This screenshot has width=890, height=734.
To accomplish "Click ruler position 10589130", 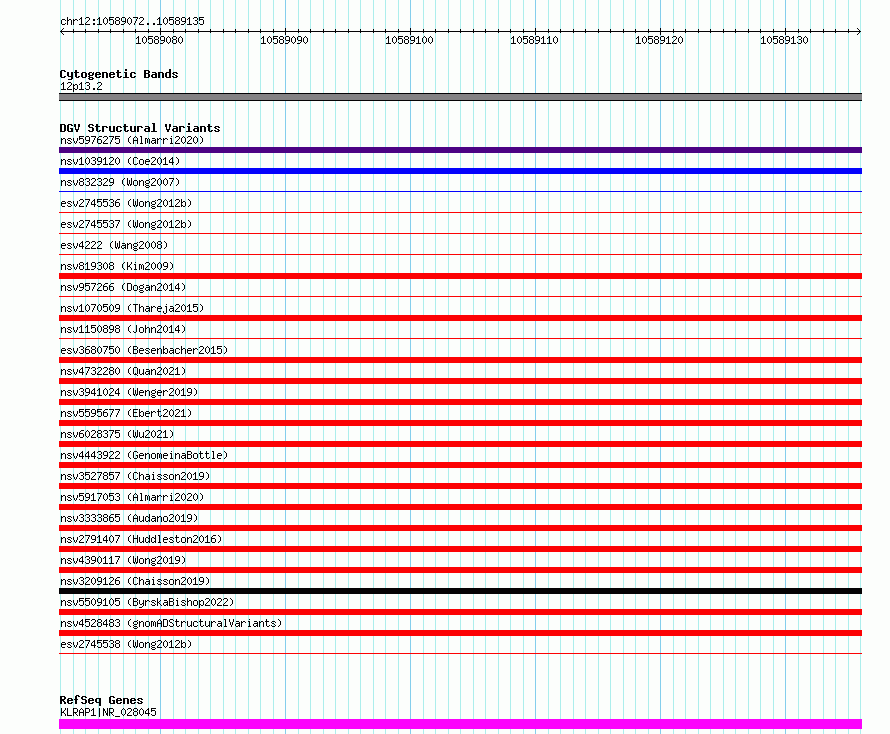I will tap(784, 40).
